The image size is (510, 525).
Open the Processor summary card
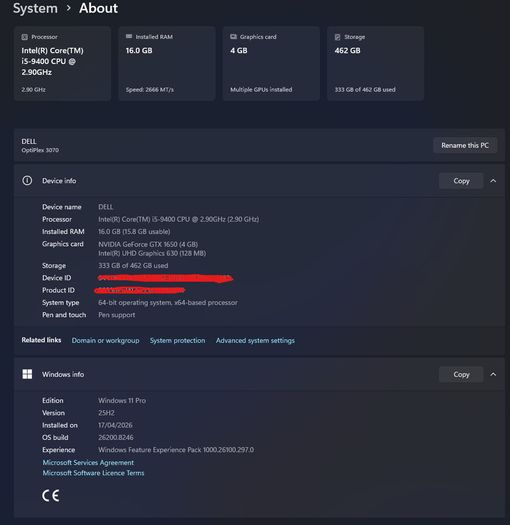(x=62, y=63)
